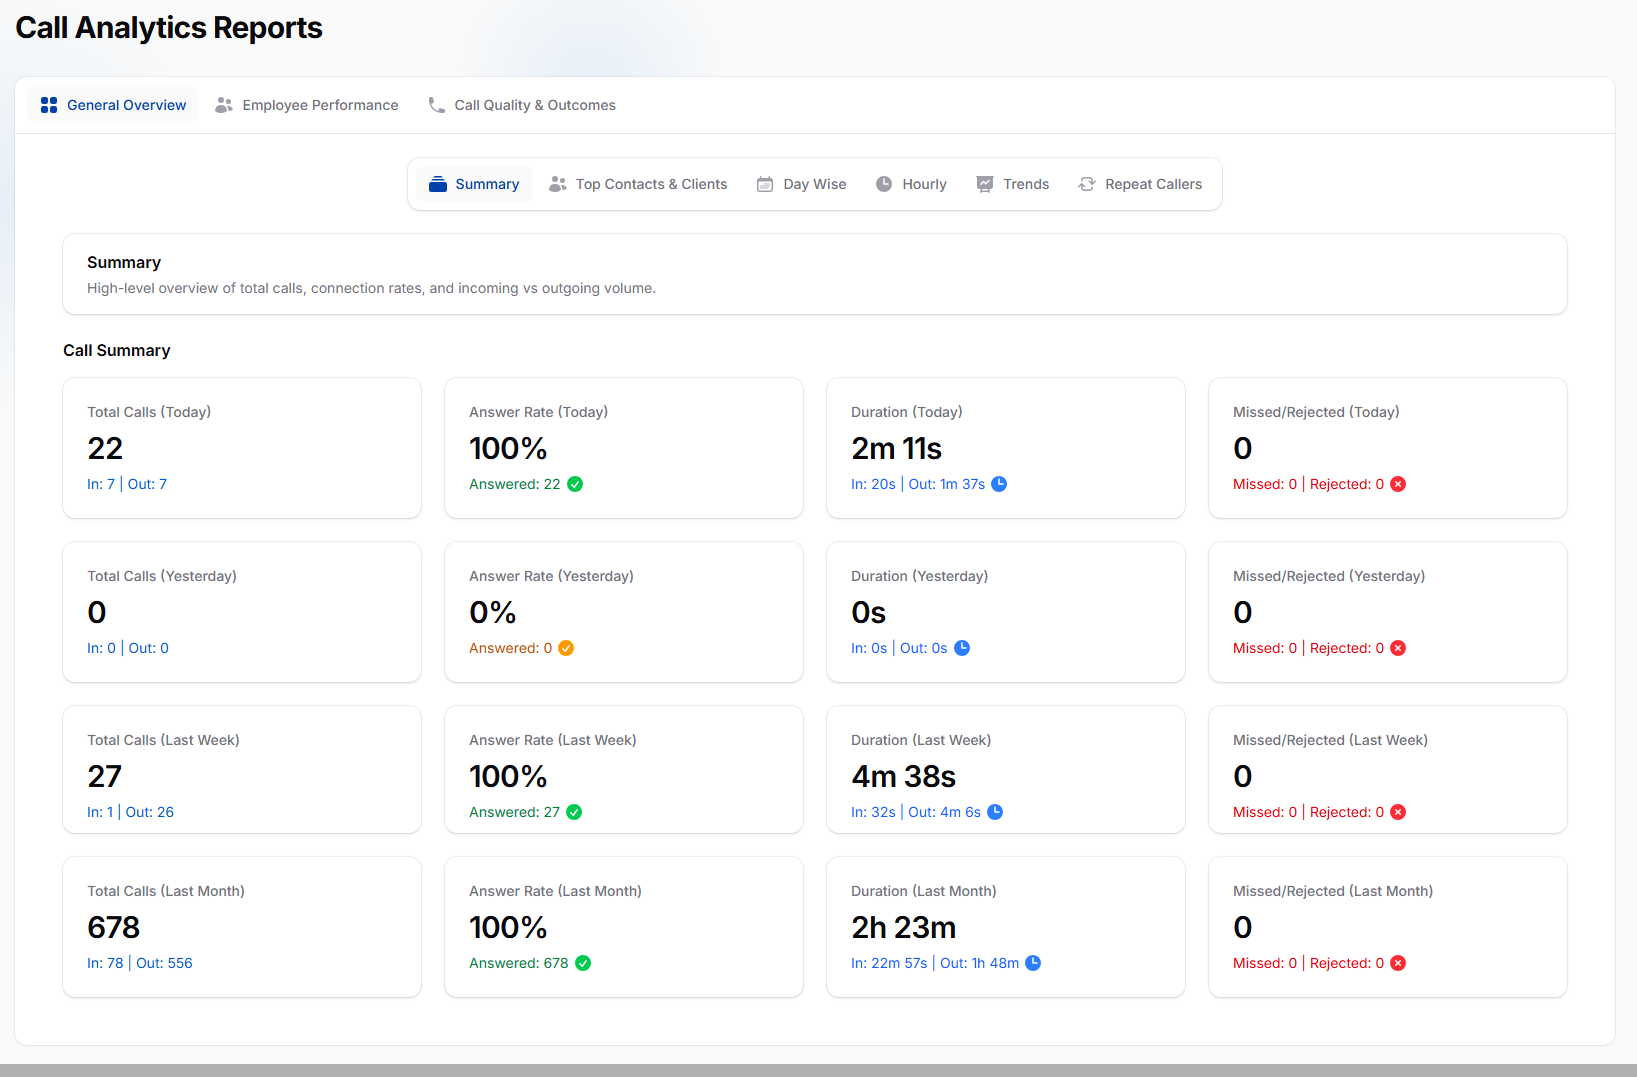Image resolution: width=1637 pixels, height=1077 pixels.
Task: Click the 'Answered: 0' text
Action: click(x=511, y=648)
